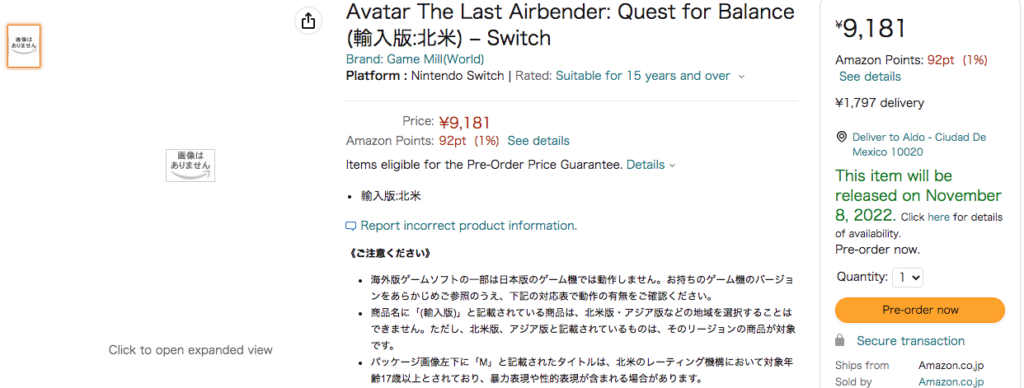Click the share icon above the product image
Screen dimensions: 1024x388
point(308,21)
